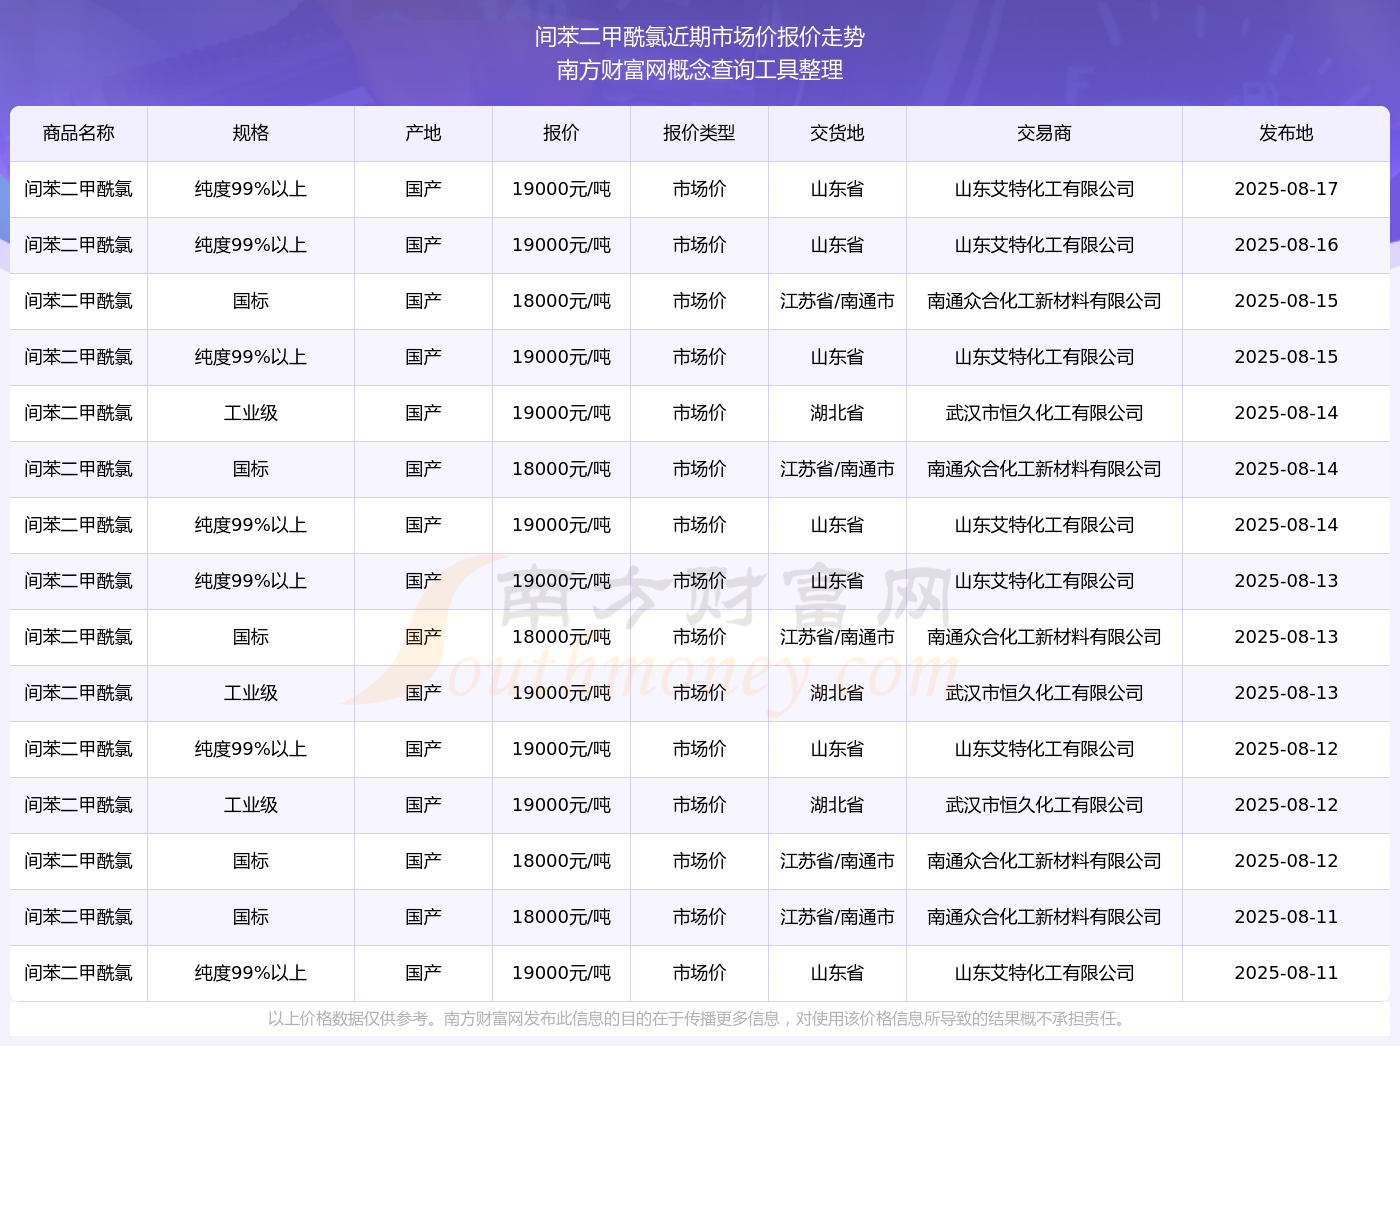The height and width of the screenshot is (1205, 1400).
Task: Click 间苯二甲酰氯 in the 2025-08-17 row
Action: [79, 189]
